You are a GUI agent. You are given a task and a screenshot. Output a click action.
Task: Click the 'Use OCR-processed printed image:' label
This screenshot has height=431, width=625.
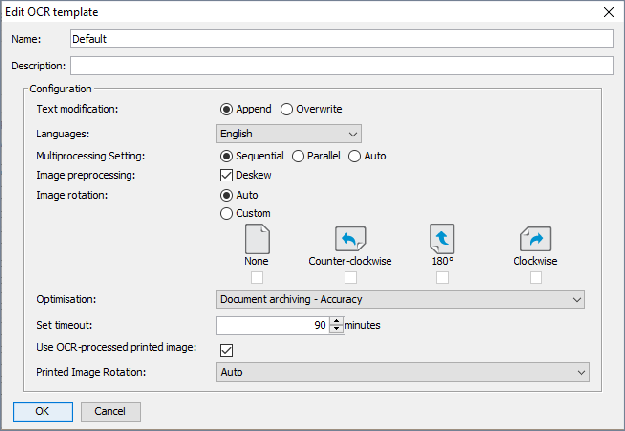coord(116,348)
